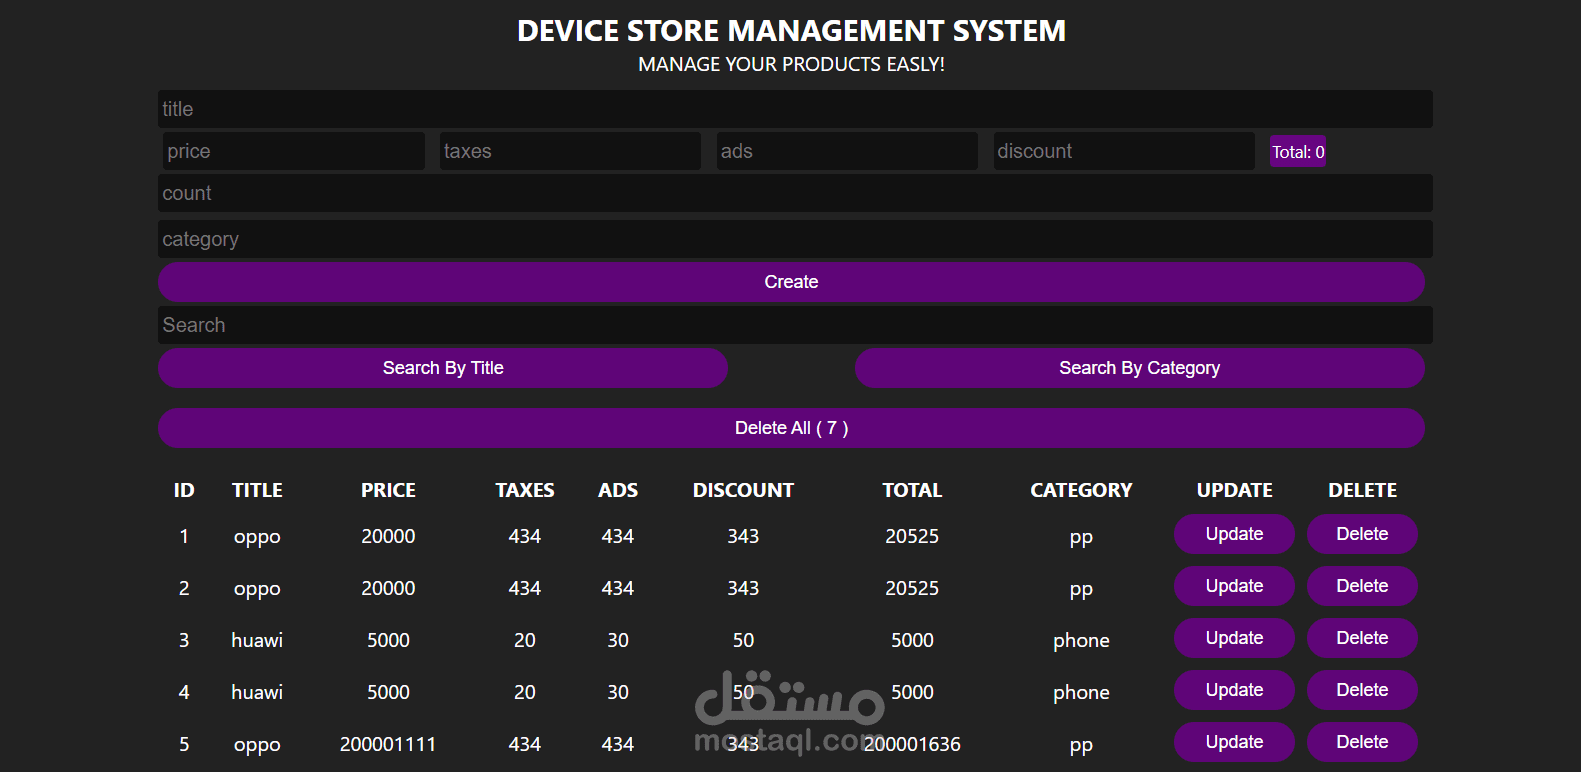Click the ads input field
Viewport: 1581px width, 772px height.
(x=847, y=151)
